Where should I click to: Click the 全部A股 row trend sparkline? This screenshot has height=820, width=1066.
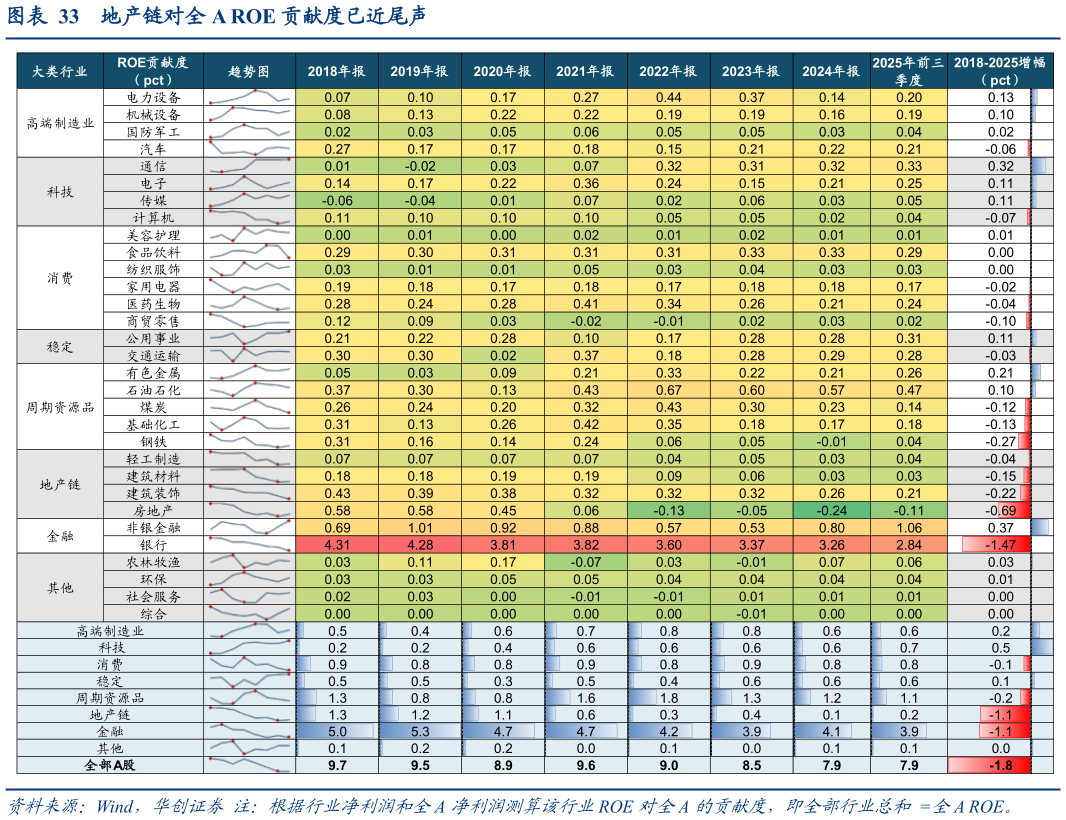click(x=249, y=765)
